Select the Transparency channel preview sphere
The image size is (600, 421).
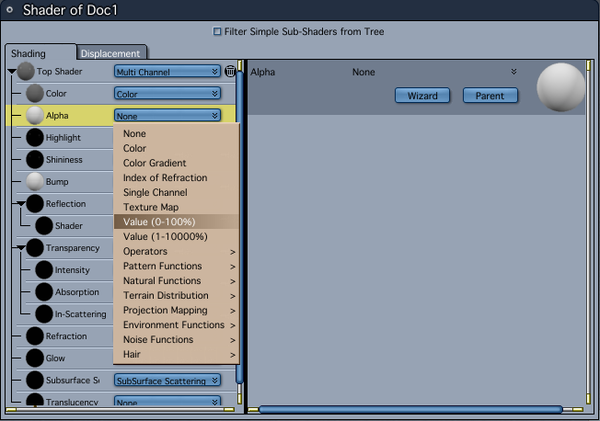(34, 248)
